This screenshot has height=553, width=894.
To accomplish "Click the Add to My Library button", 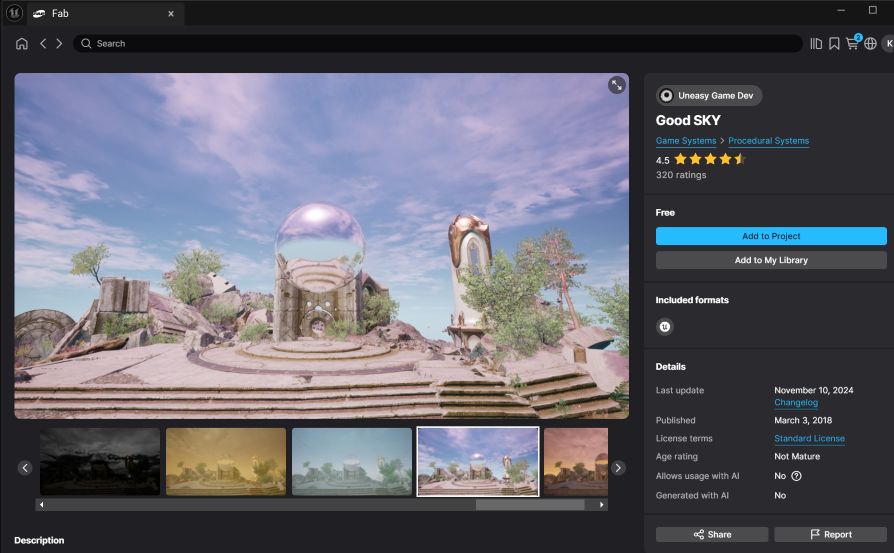I will 771,260.
